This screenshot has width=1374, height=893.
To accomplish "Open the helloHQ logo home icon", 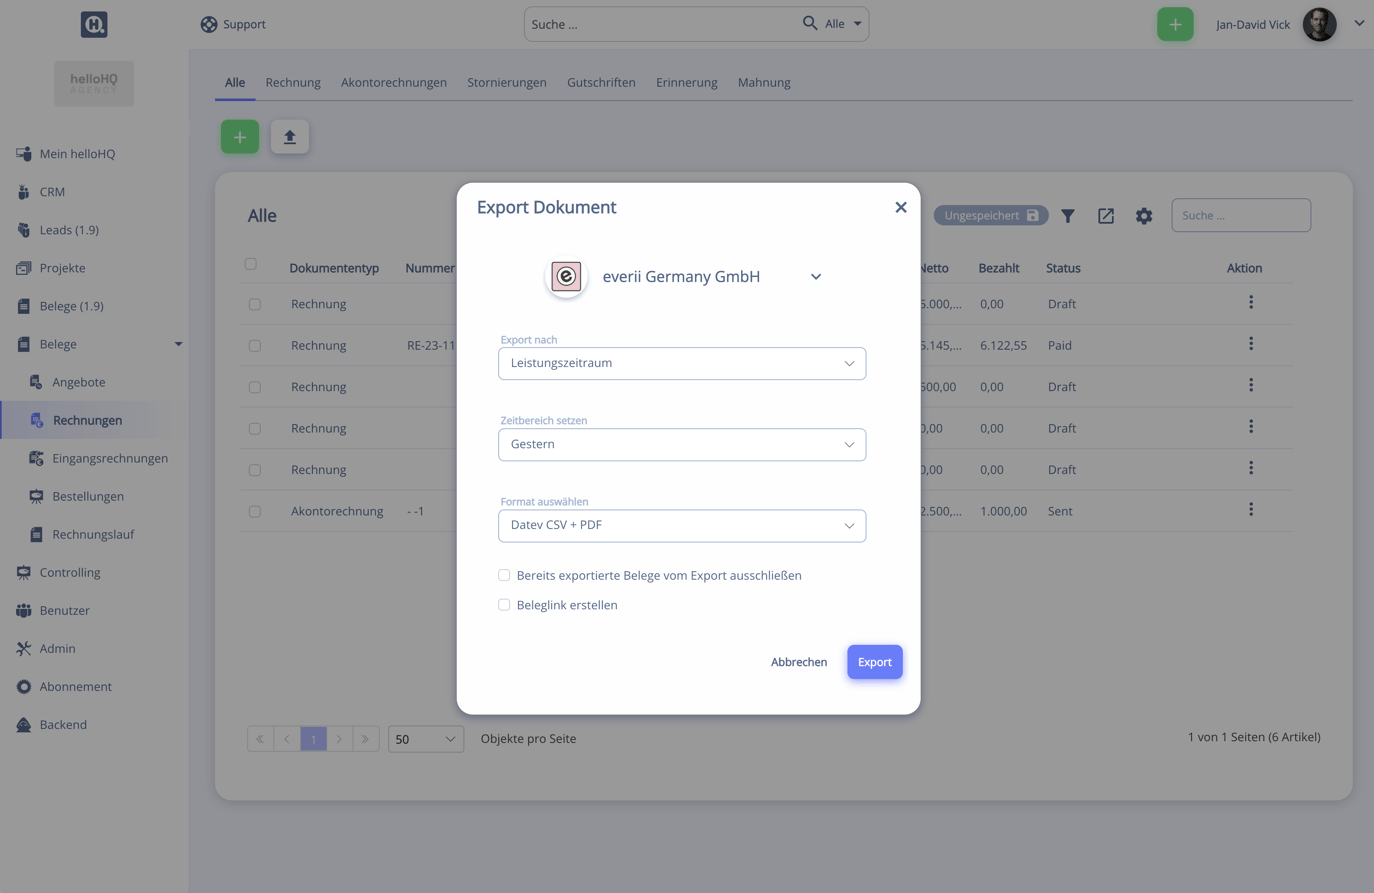I will (94, 24).
